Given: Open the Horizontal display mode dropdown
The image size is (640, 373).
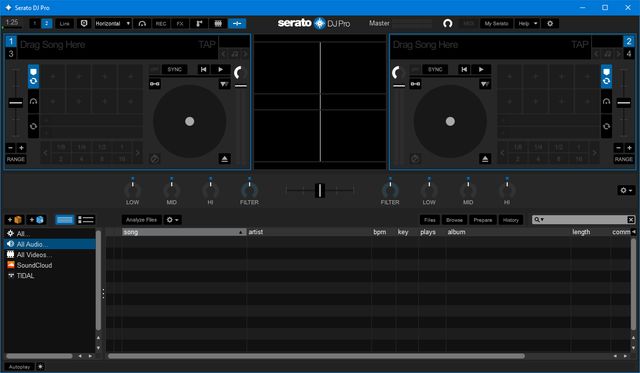Looking at the screenshot, I should click(x=113, y=24).
